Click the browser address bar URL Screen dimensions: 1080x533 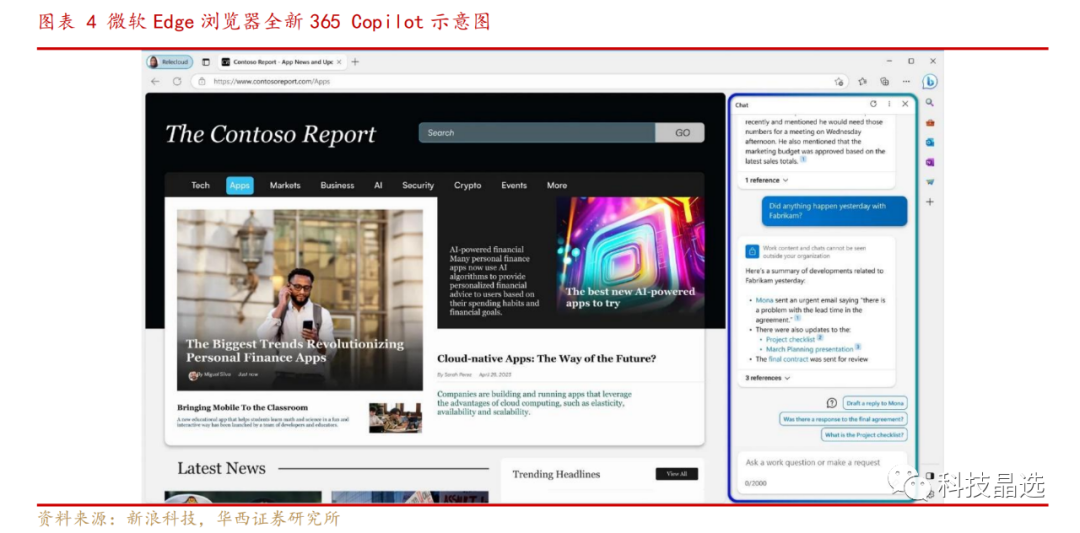click(x=271, y=81)
